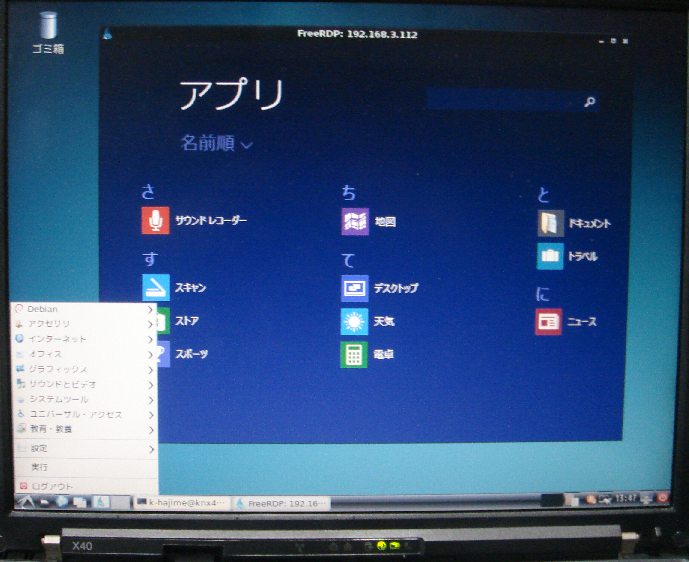Click the FreeRDP: 192.168.3.112 title text
The width and height of the screenshot is (689, 562).
point(357,34)
